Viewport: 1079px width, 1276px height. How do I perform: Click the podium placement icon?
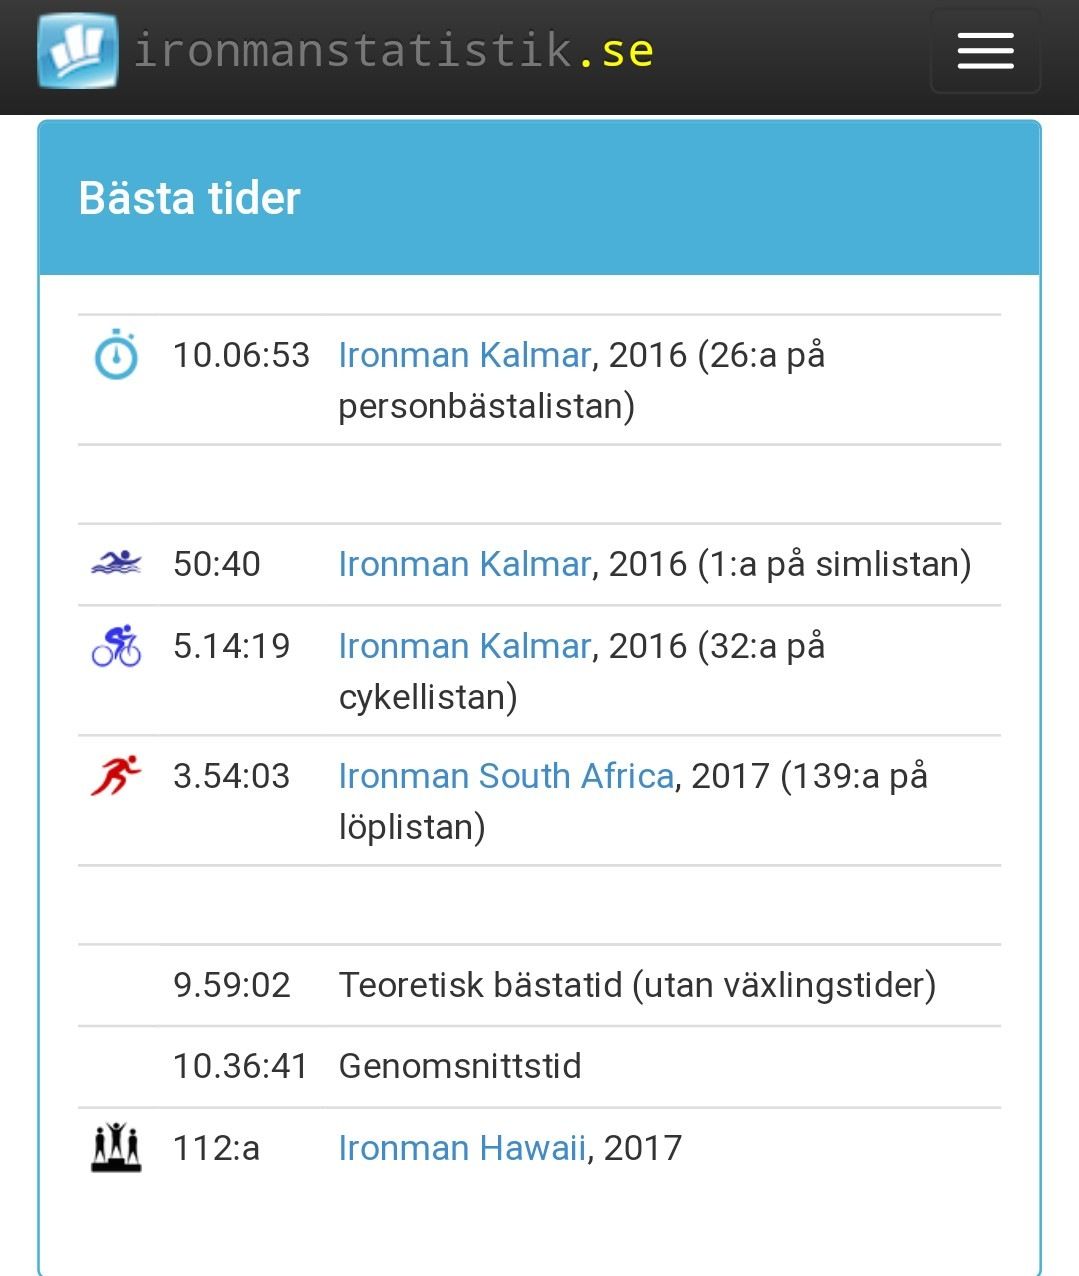point(116,1147)
